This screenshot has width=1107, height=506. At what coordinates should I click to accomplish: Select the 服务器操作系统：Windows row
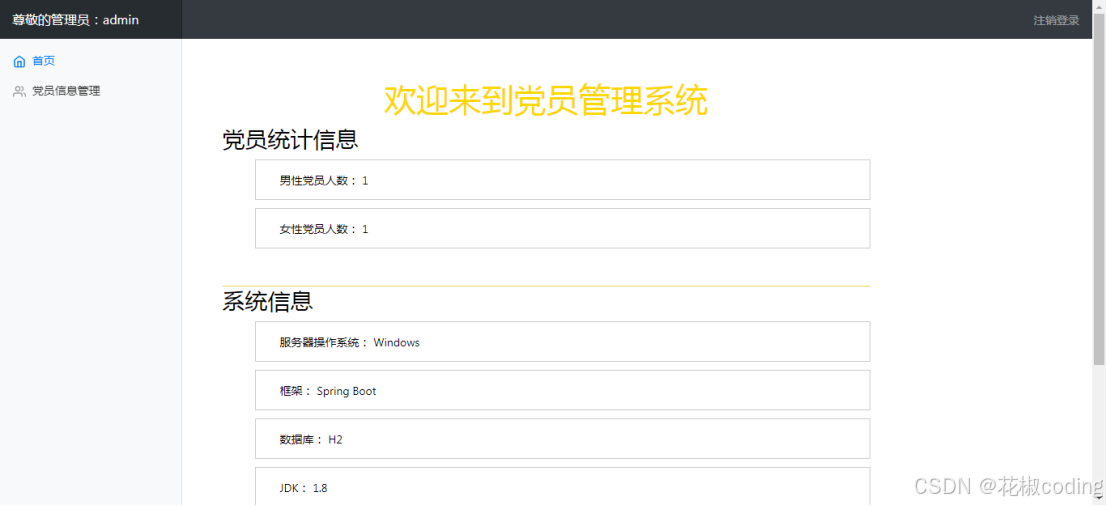562,342
